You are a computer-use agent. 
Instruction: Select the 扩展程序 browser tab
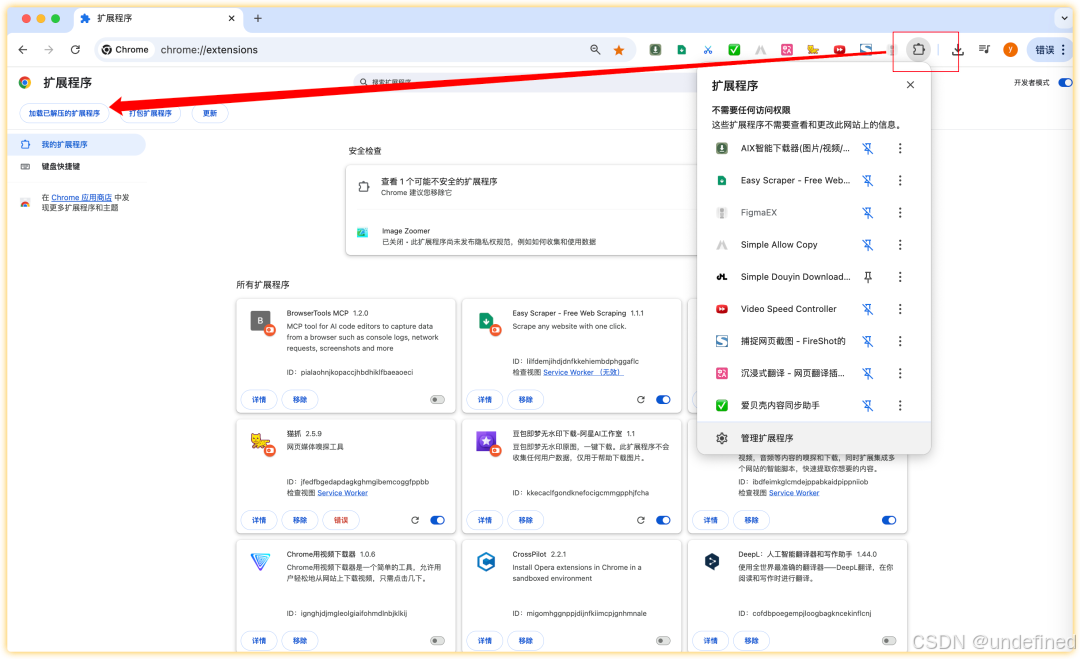(158, 19)
